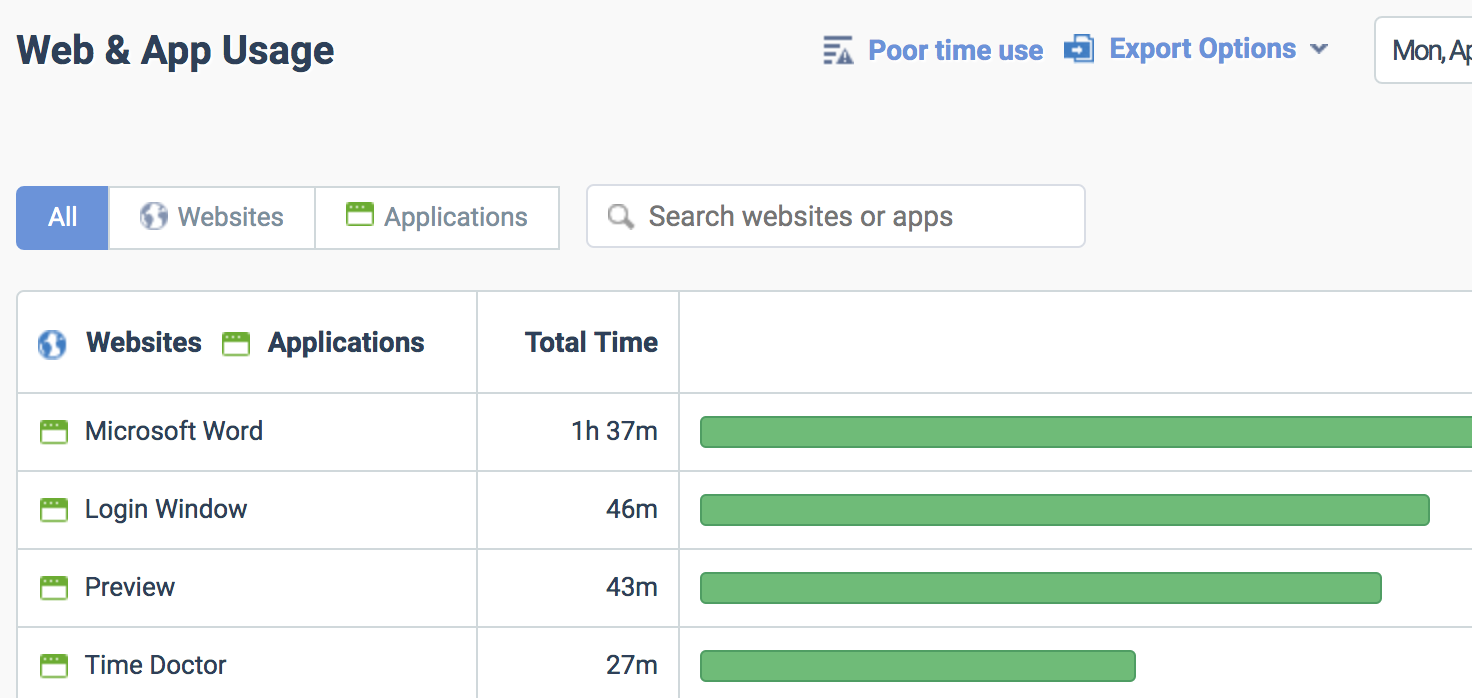Screen dimensions: 1472x698
Task: Click the Web & App Usage heading
Action: pos(176,50)
